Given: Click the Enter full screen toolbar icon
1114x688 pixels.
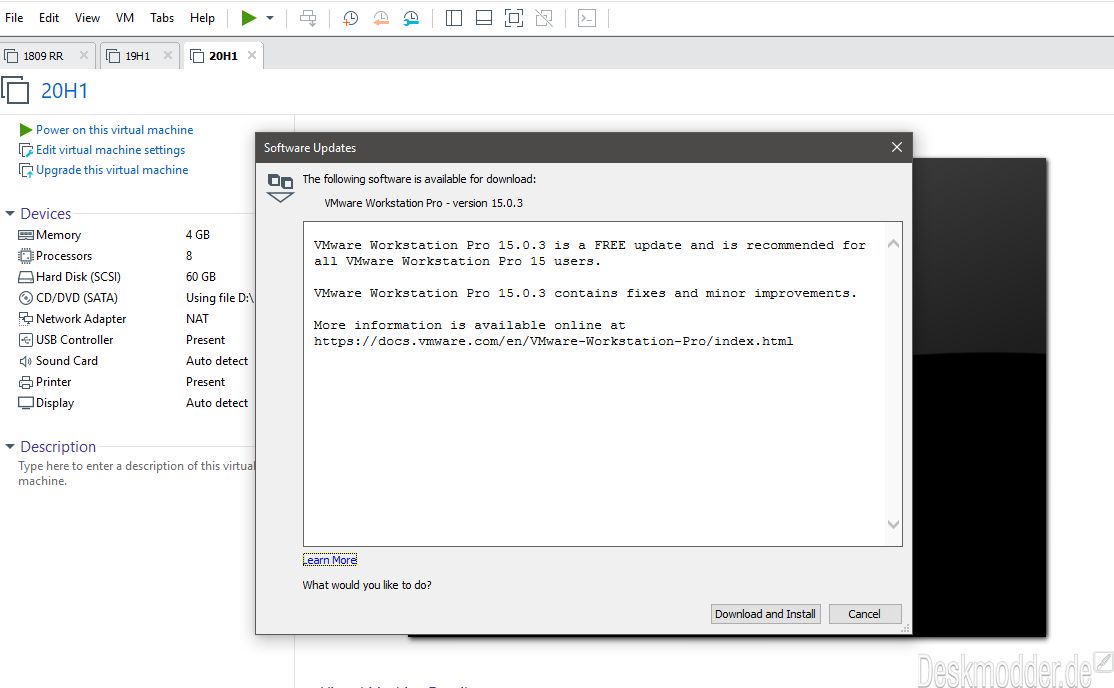Looking at the screenshot, I should pos(514,18).
